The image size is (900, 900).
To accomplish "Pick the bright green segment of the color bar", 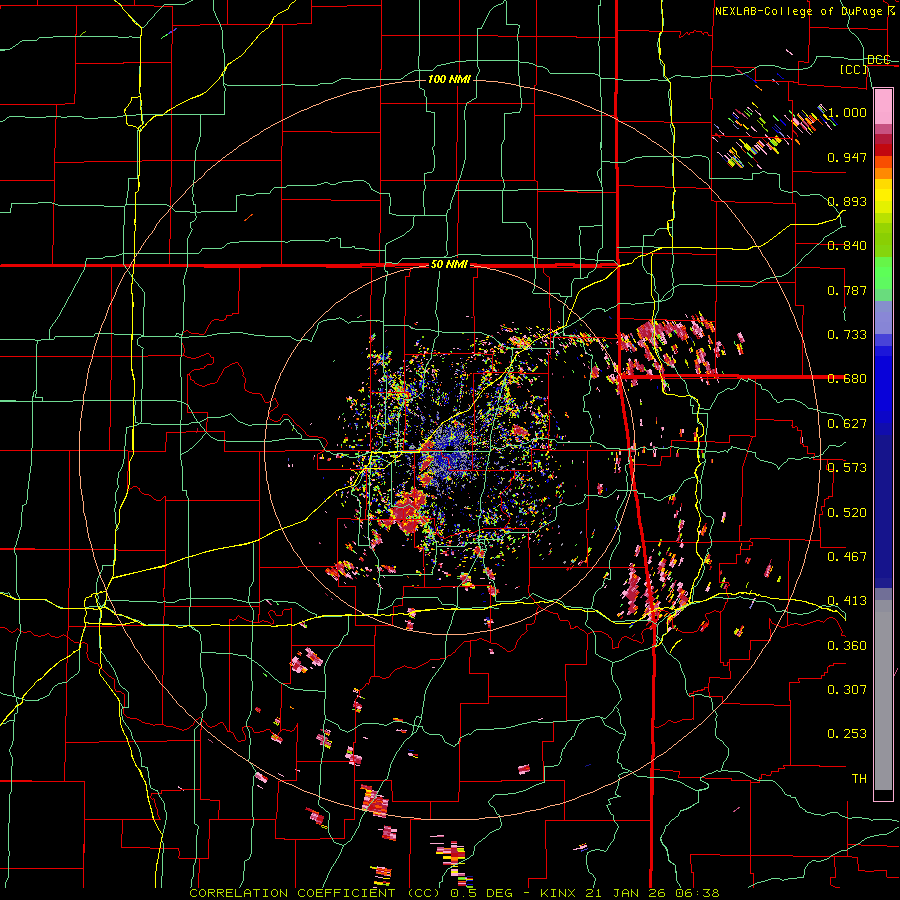I will click(x=883, y=273).
